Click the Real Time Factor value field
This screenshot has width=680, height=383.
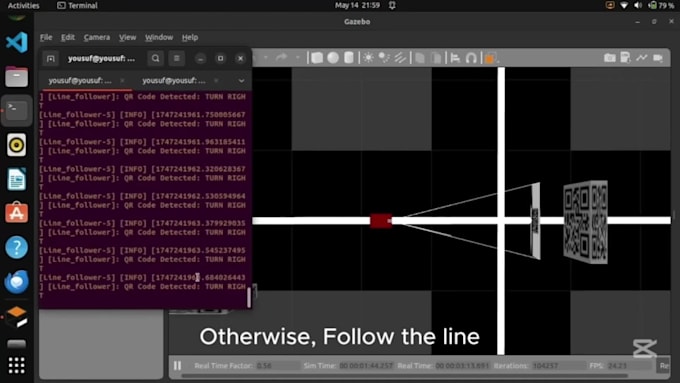pos(278,366)
